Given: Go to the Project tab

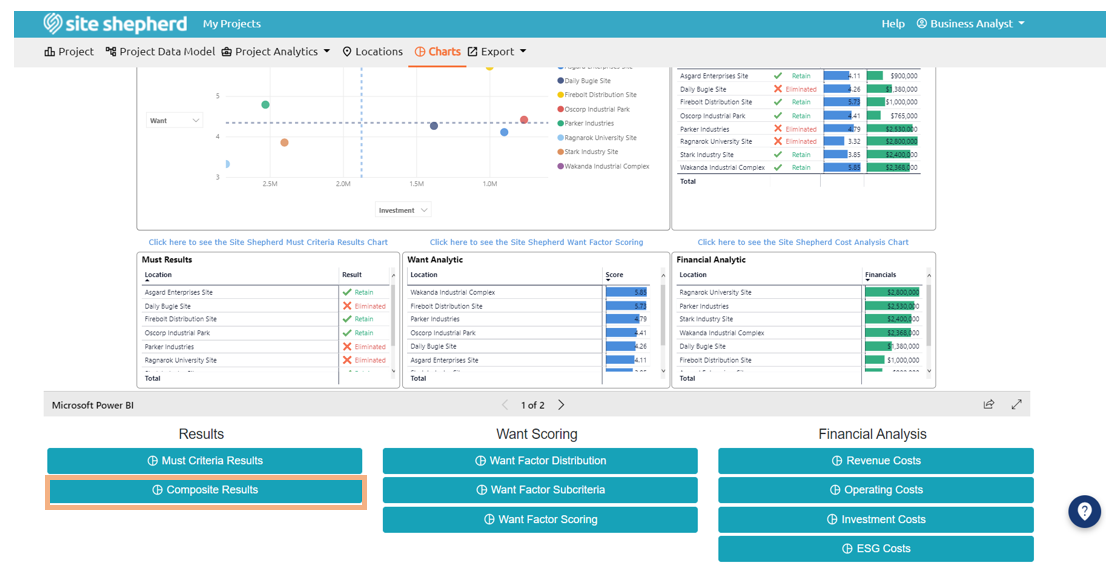Looking at the screenshot, I should (69, 51).
